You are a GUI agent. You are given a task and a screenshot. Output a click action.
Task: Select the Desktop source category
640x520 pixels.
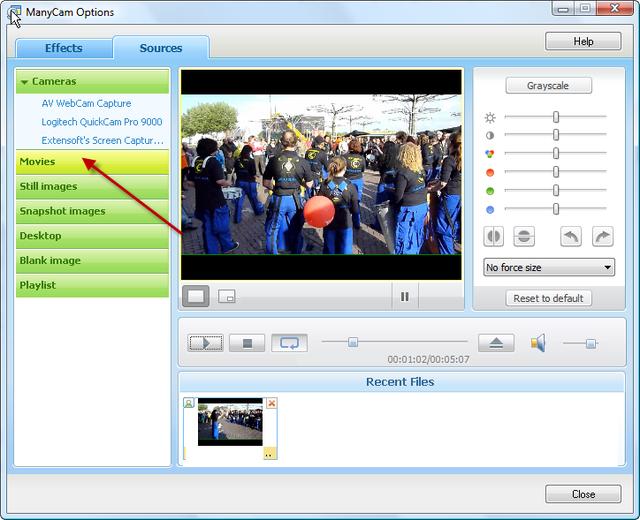pyautogui.click(x=92, y=236)
